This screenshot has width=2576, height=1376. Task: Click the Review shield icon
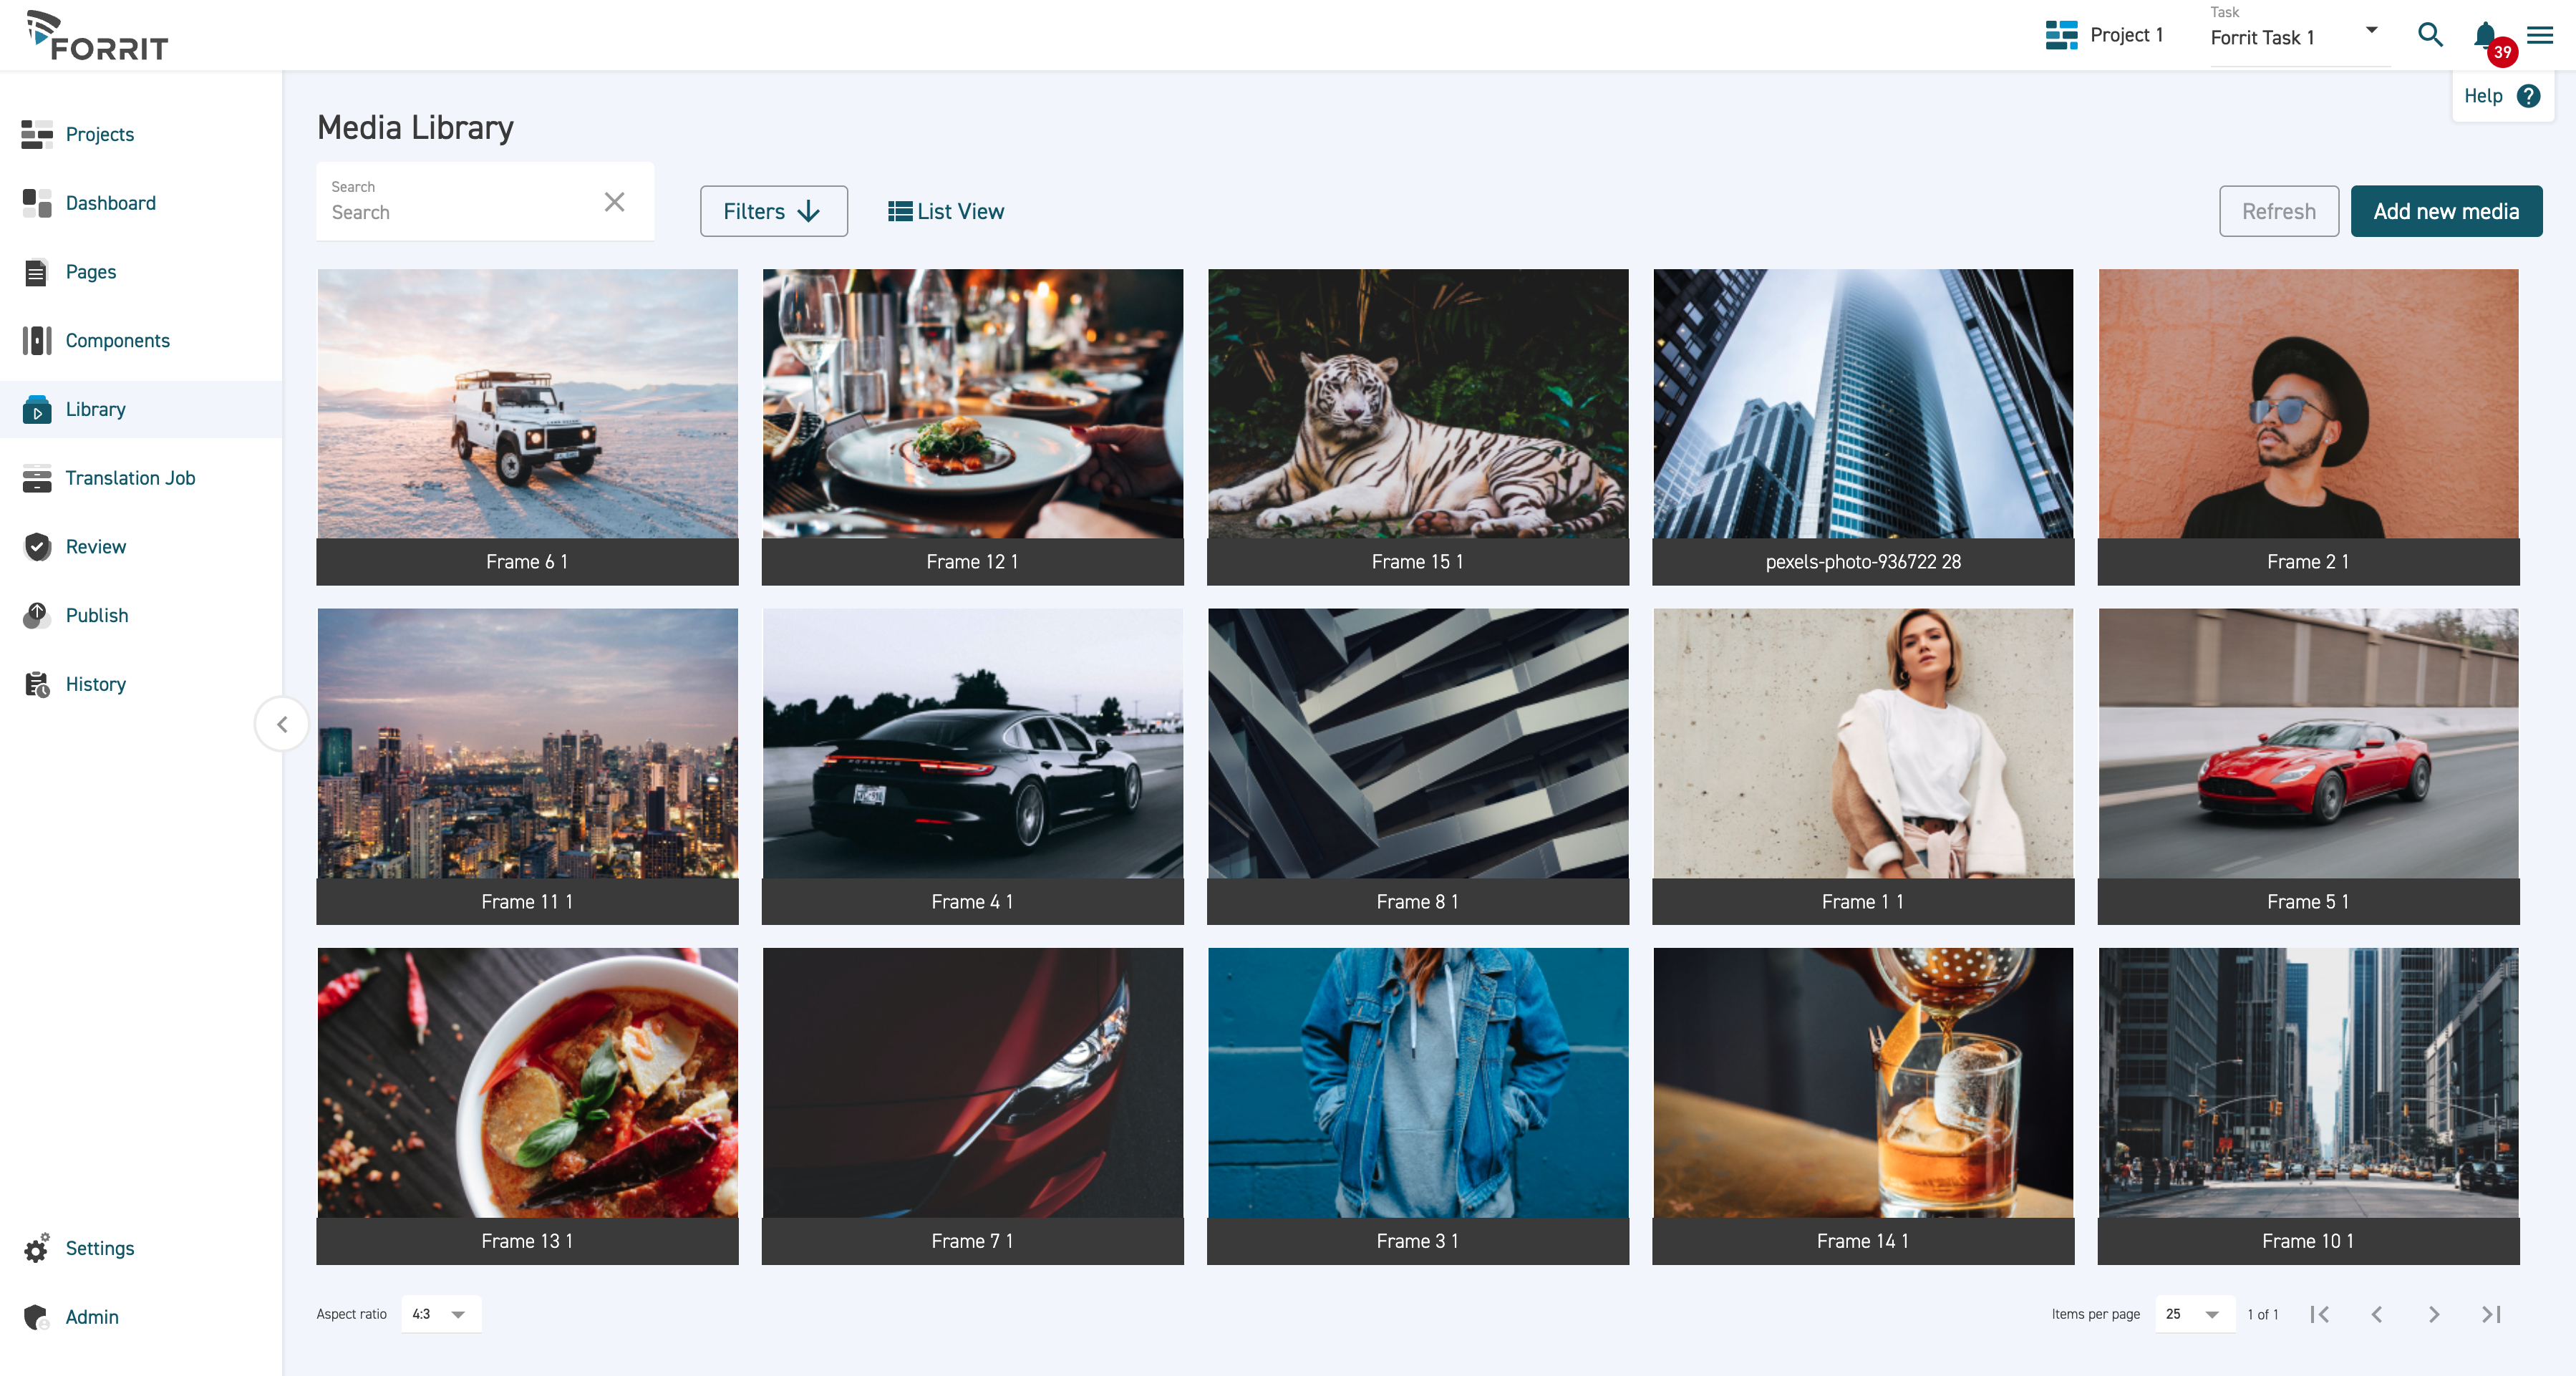(x=37, y=547)
